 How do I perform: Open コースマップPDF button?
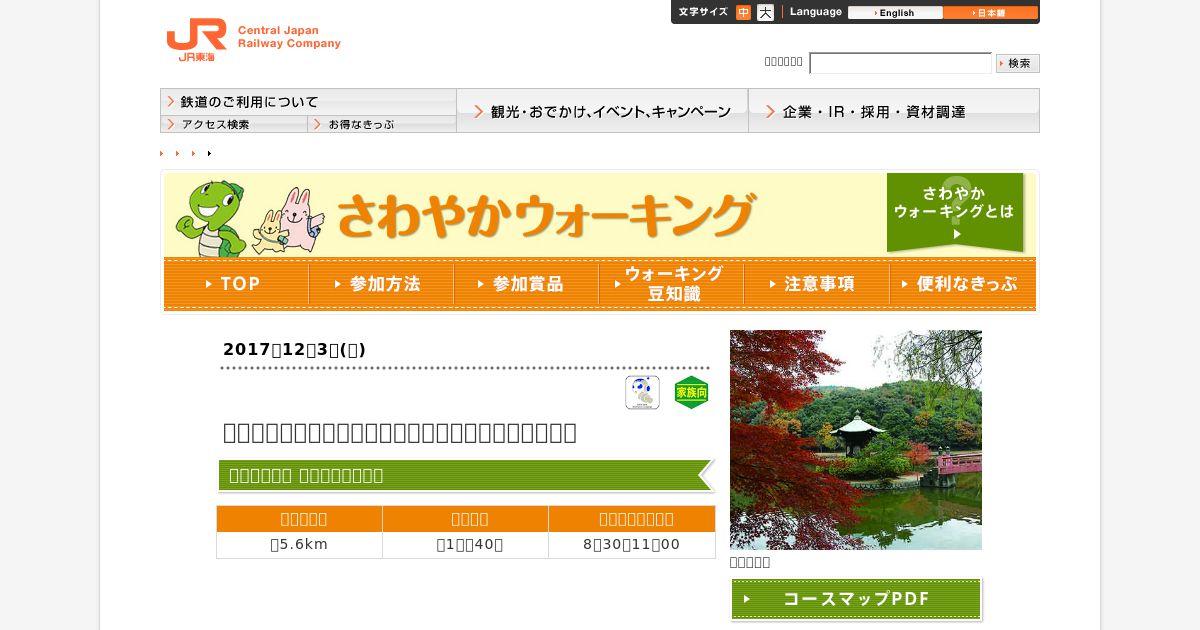click(856, 599)
